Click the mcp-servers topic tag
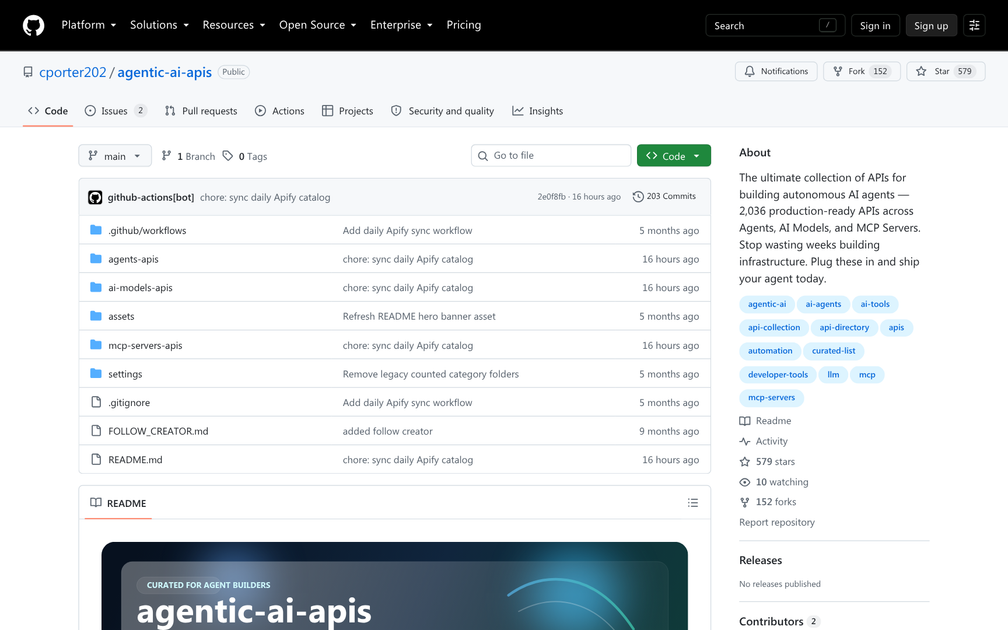The width and height of the screenshot is (1008, 630). coord(771,398)
